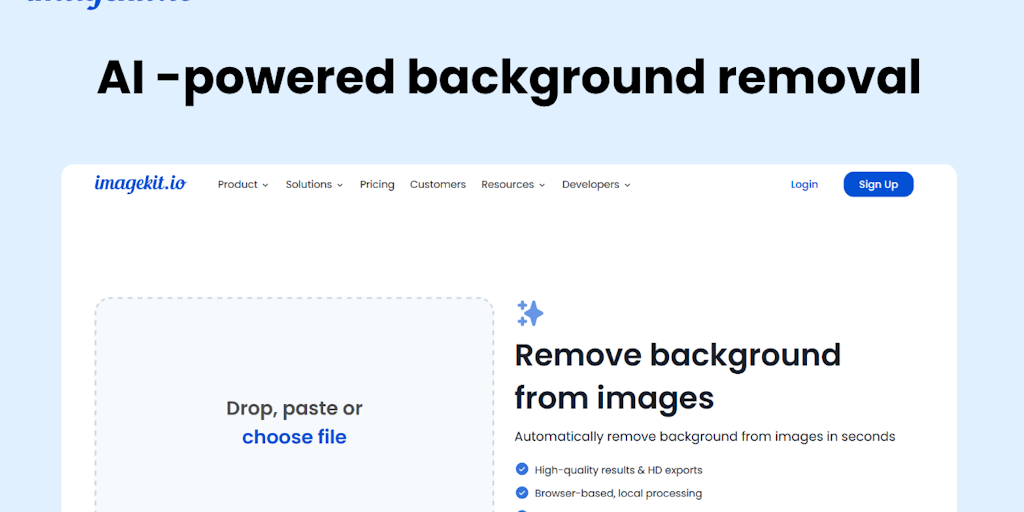Open the Customers page
Viewport: 1024px width, 512px height.
[x=438, y=185]
